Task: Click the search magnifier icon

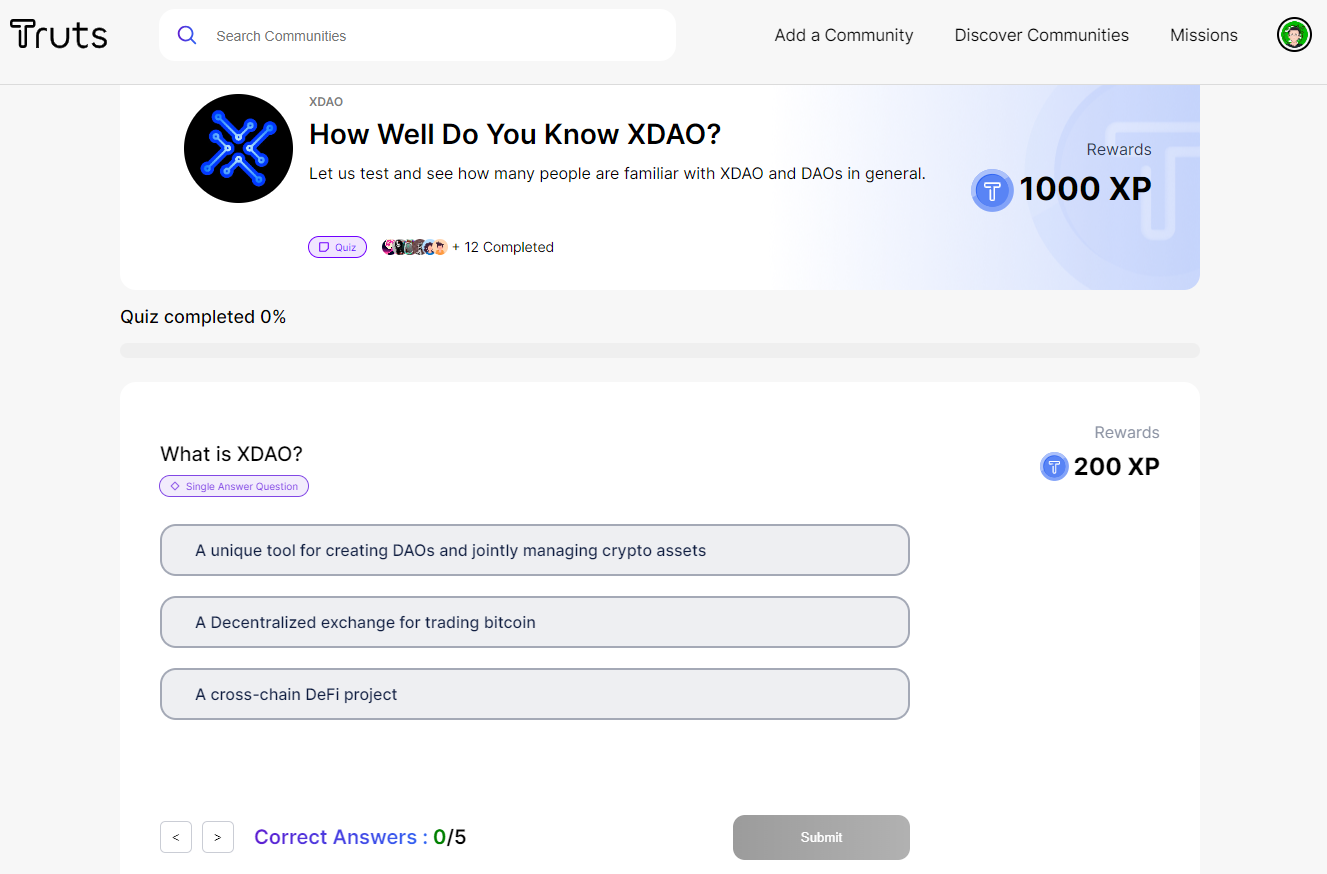Action: point(187,35)
